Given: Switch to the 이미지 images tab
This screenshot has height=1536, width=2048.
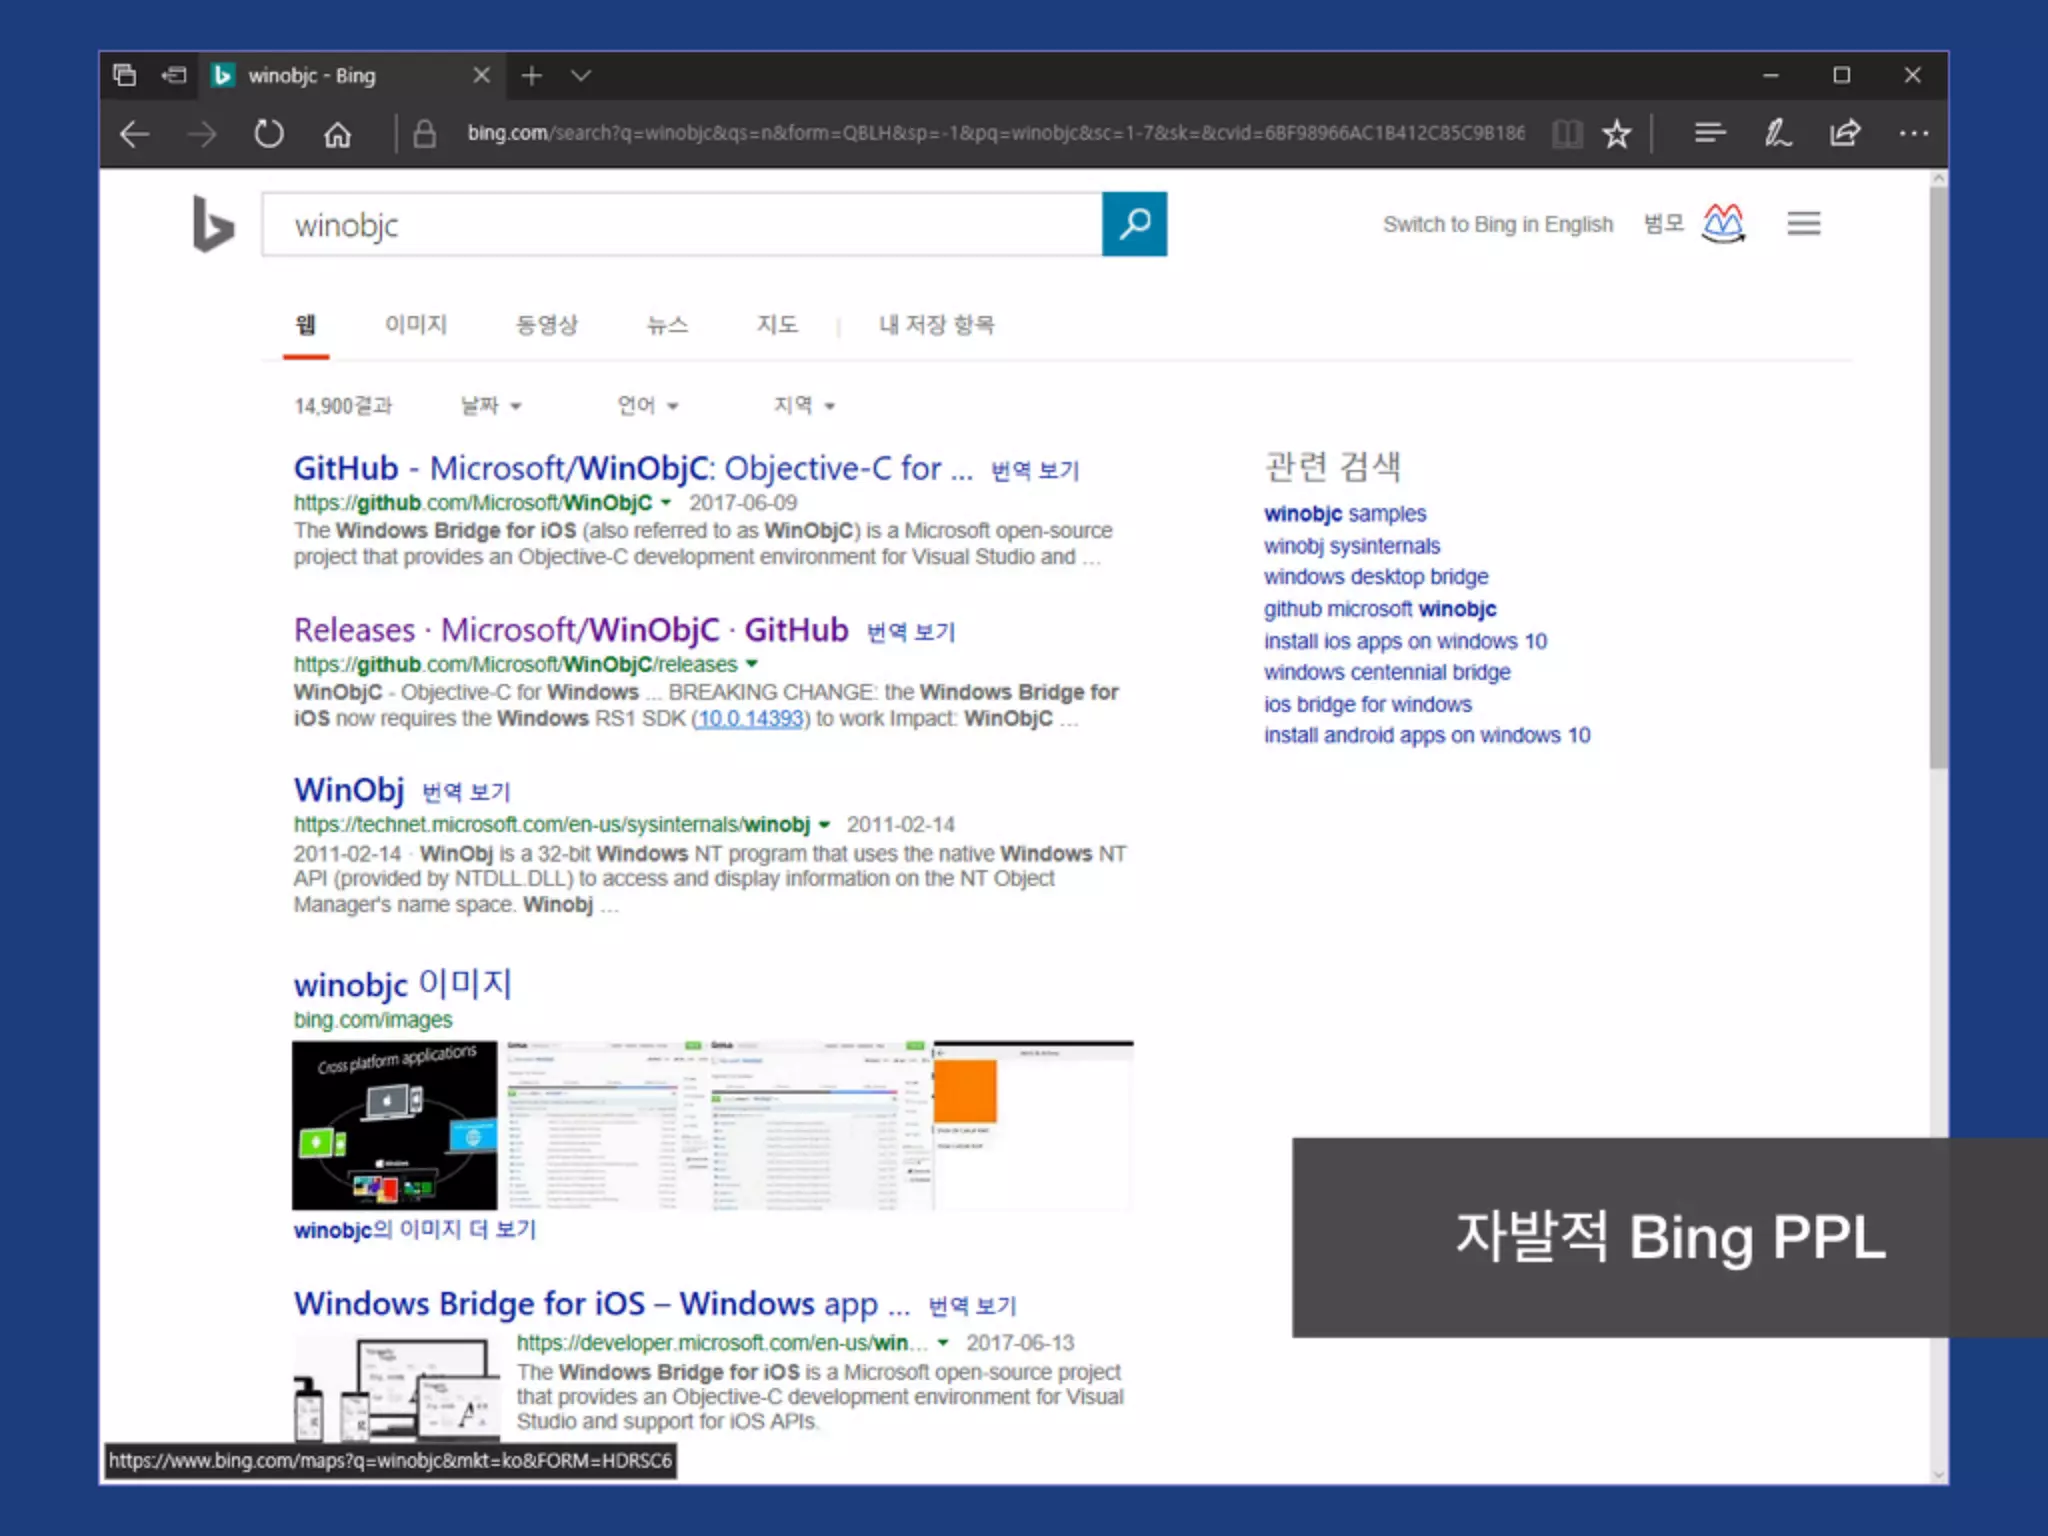Looking at the screenshot, I should tap(416, 324).
